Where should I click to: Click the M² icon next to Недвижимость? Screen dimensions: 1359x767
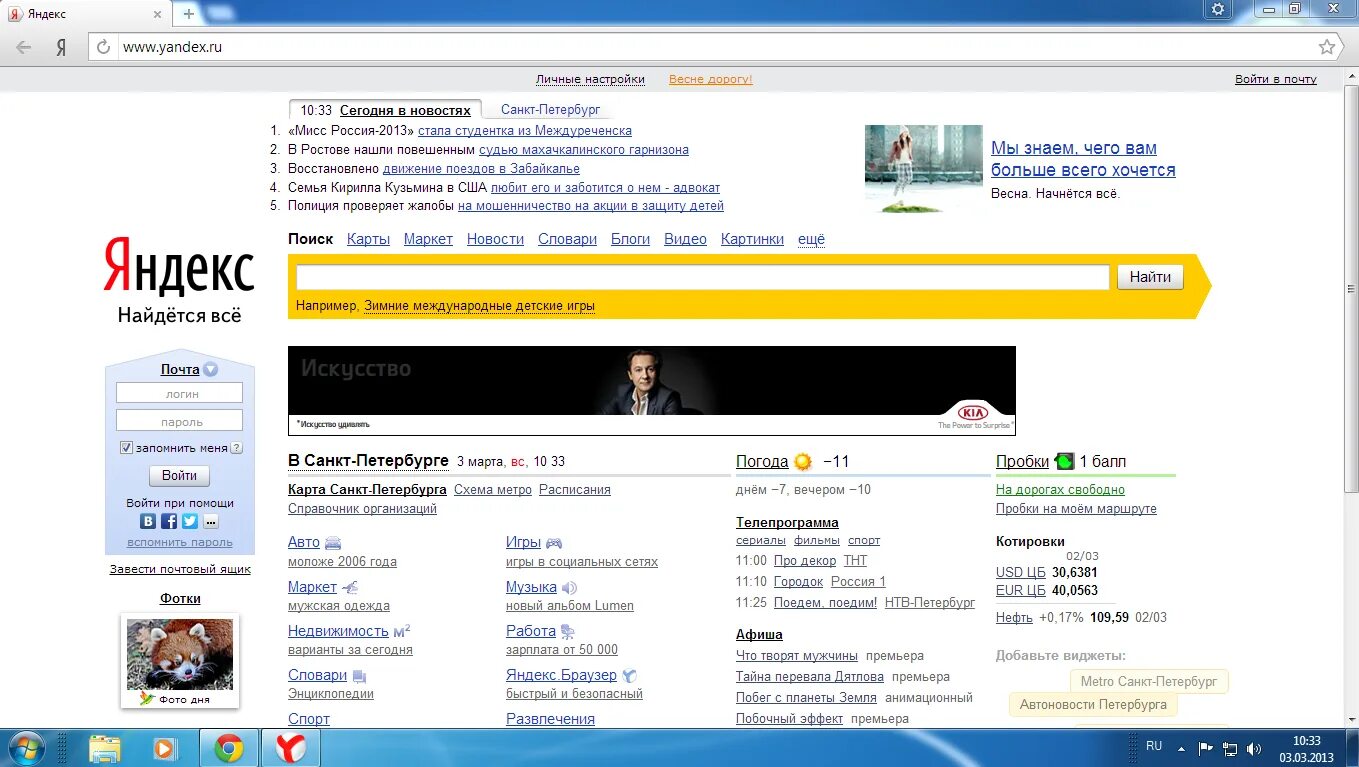pos(402,631)
